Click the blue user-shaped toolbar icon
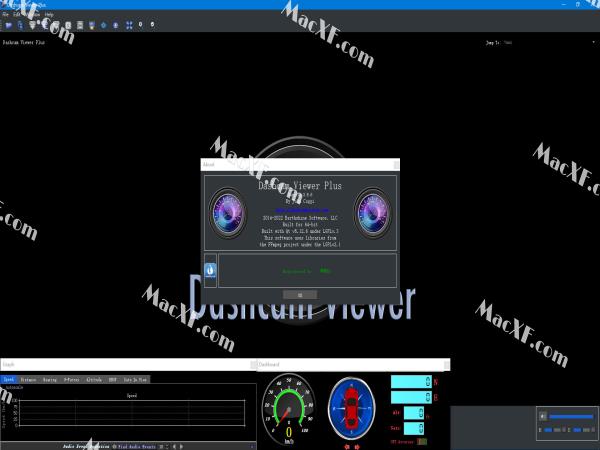 click(116, 25)
